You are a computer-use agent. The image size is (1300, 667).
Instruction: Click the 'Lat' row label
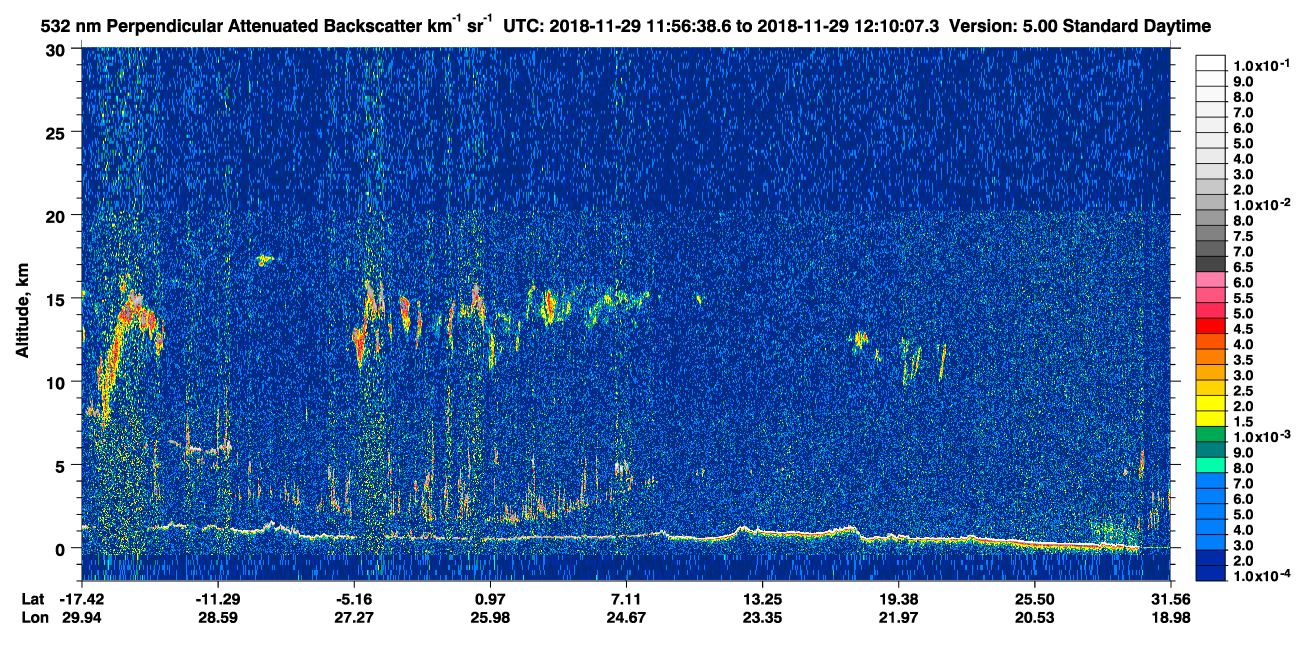click(x=33, y=598)
